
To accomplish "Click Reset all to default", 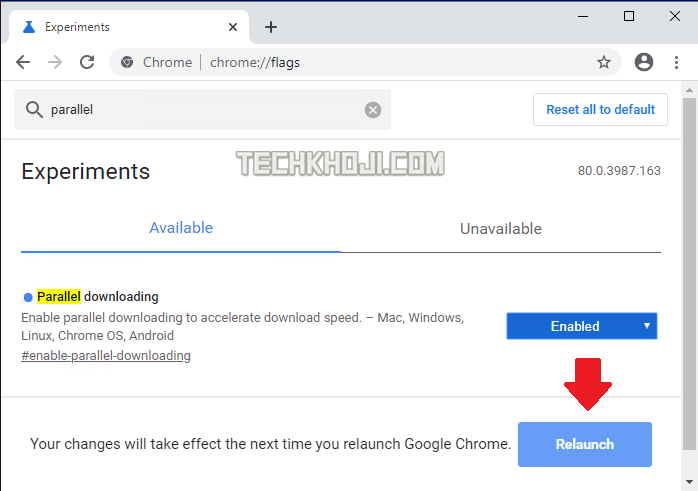I will (600, 110).
